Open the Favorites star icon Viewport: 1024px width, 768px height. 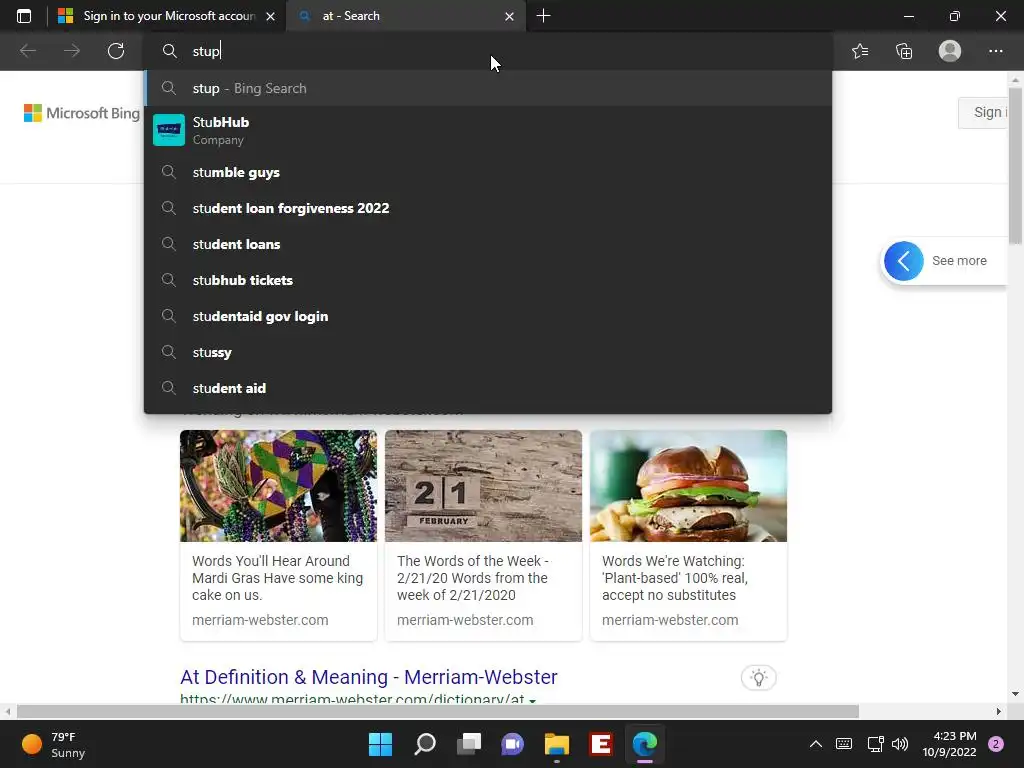click(x=860, y=51)
